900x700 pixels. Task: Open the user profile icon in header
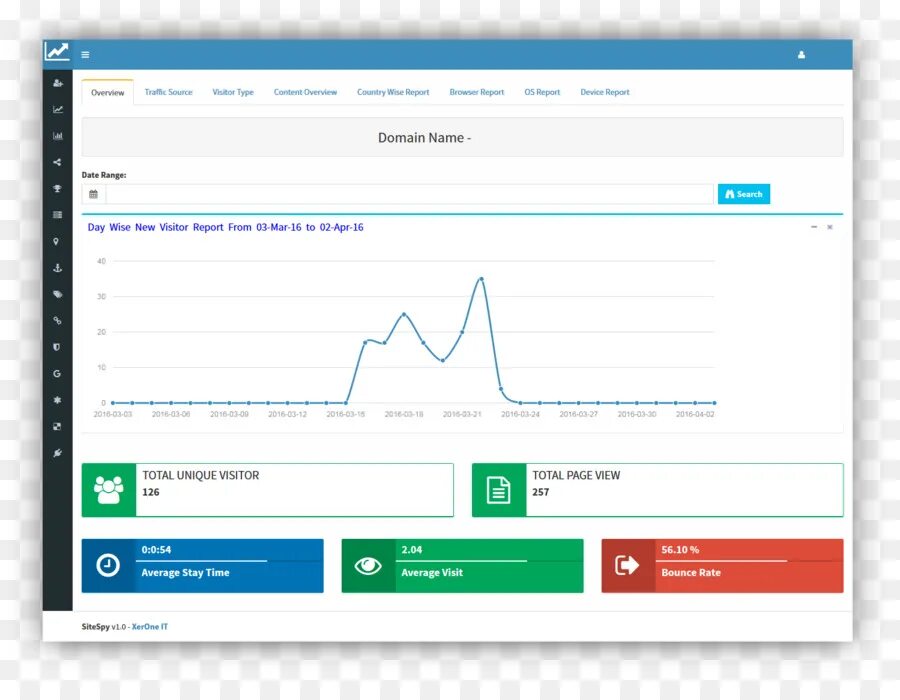[801, 55]
